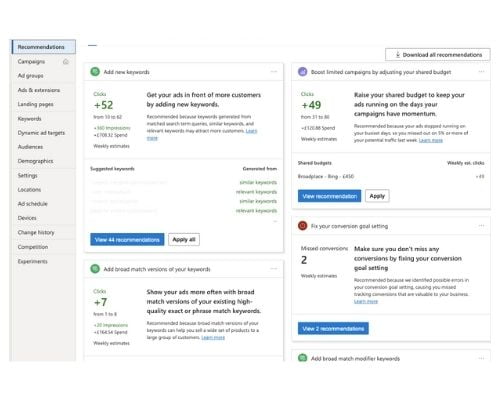Screen dimensions: 500x400
Task: Select Ads & extensions
Action: (x=39, y=90)
